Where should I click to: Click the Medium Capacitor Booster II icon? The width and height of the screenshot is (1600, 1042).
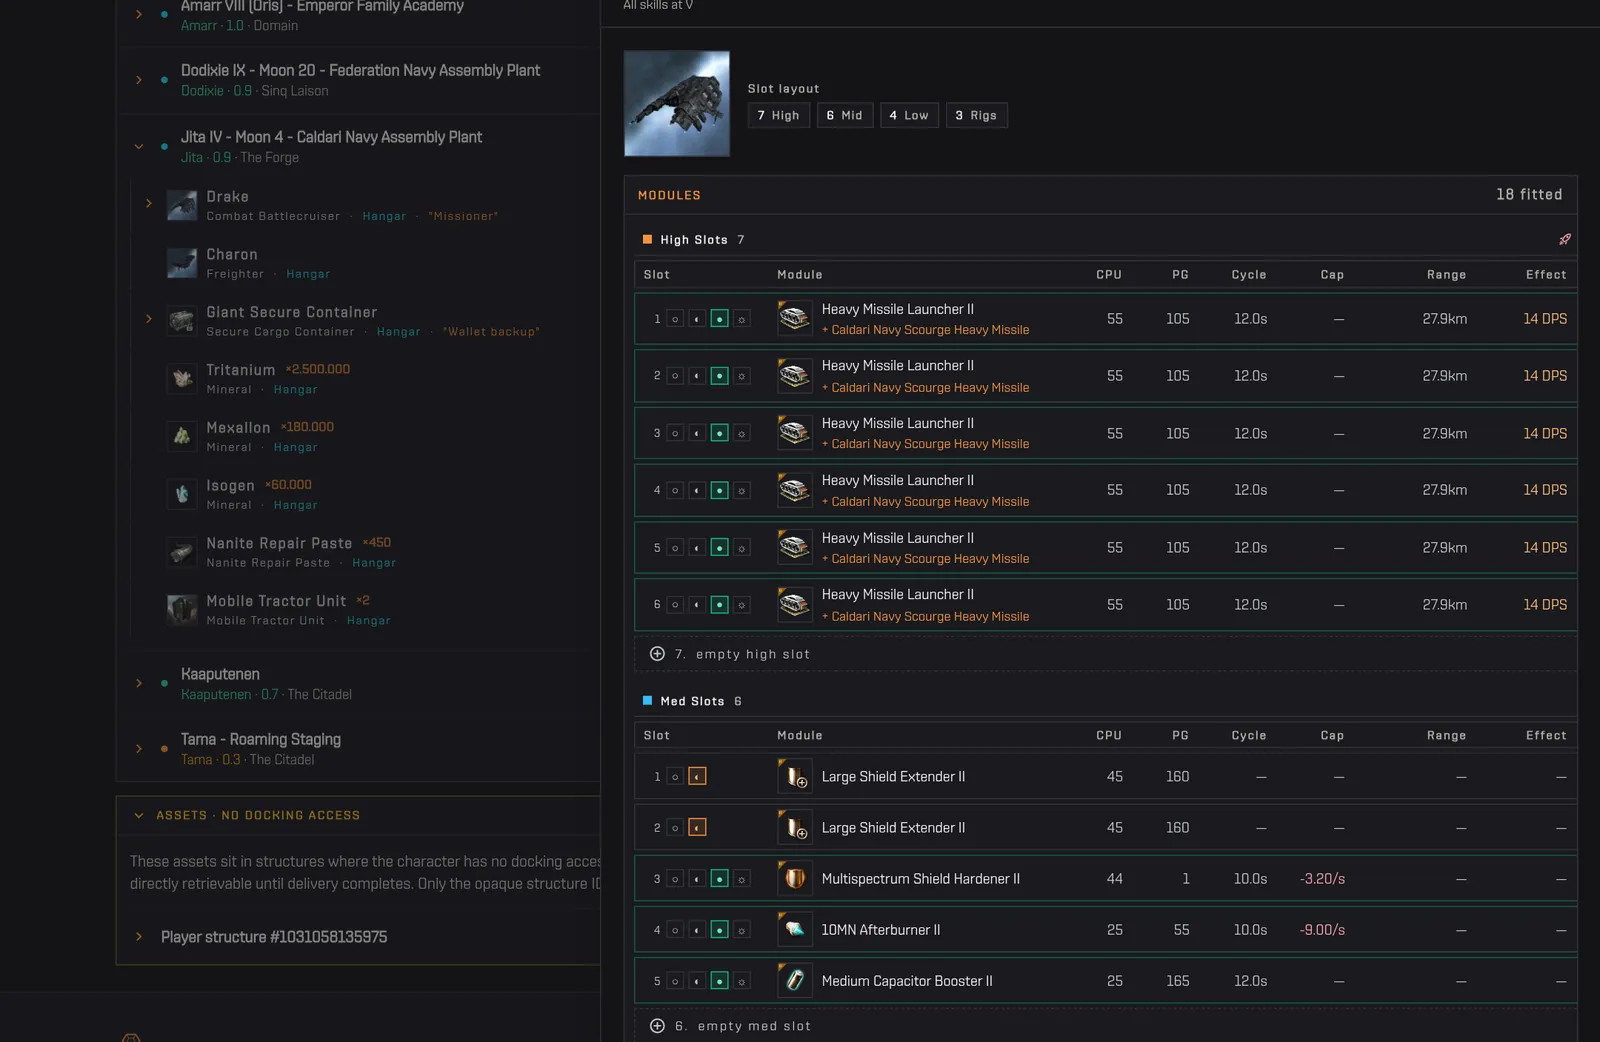pyautogui.click(x=795, y=981)
